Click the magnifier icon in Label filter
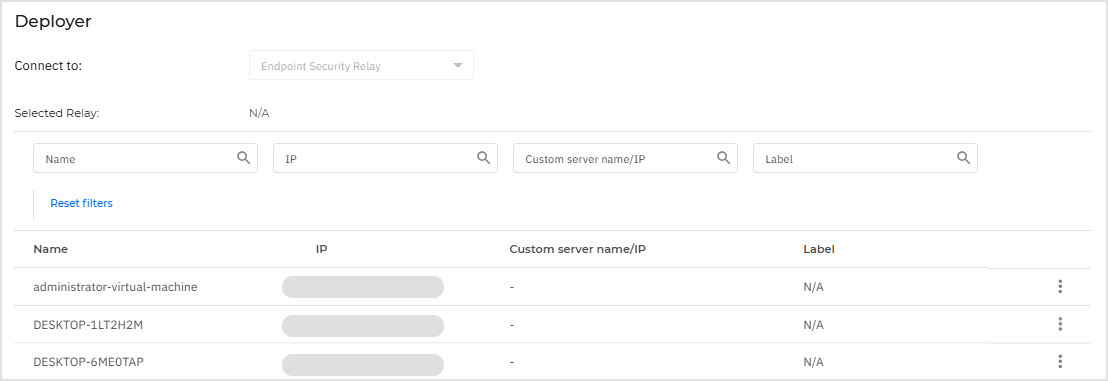 click(x=963, y=158)
